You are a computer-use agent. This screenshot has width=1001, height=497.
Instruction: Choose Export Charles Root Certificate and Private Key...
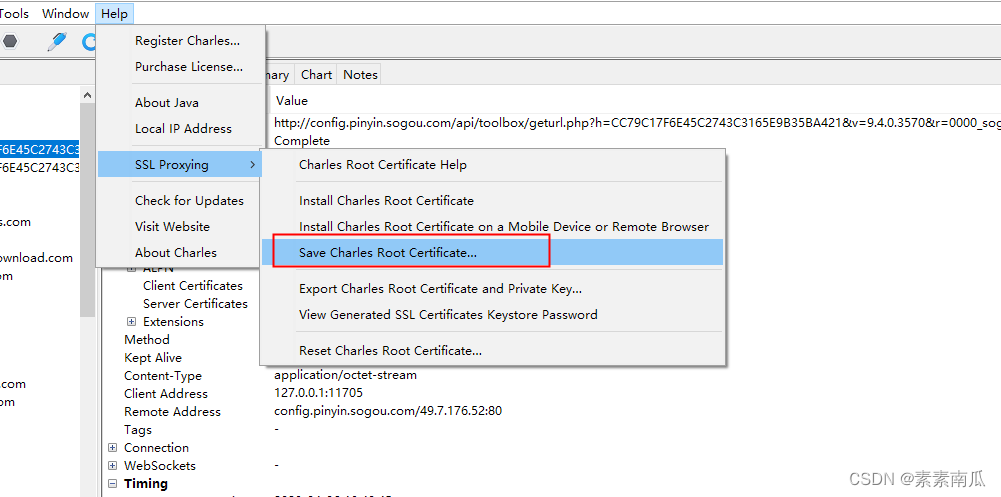point(440,288)
